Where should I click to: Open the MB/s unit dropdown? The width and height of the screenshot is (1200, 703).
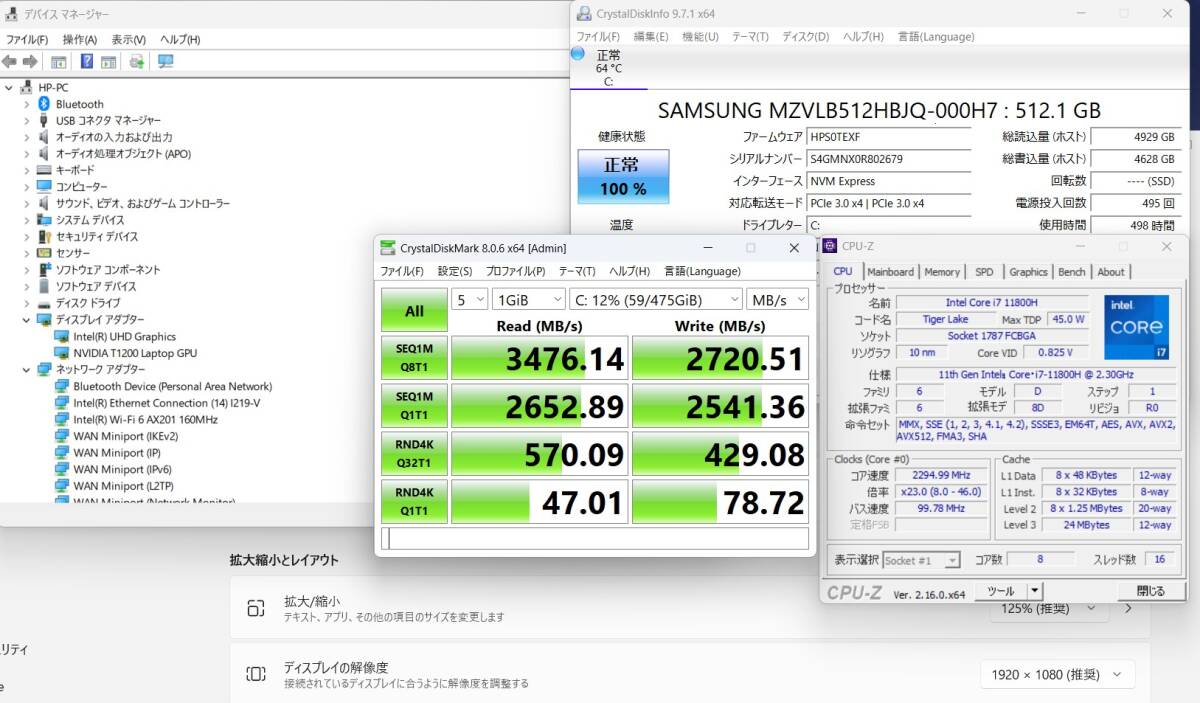[778, 299]
